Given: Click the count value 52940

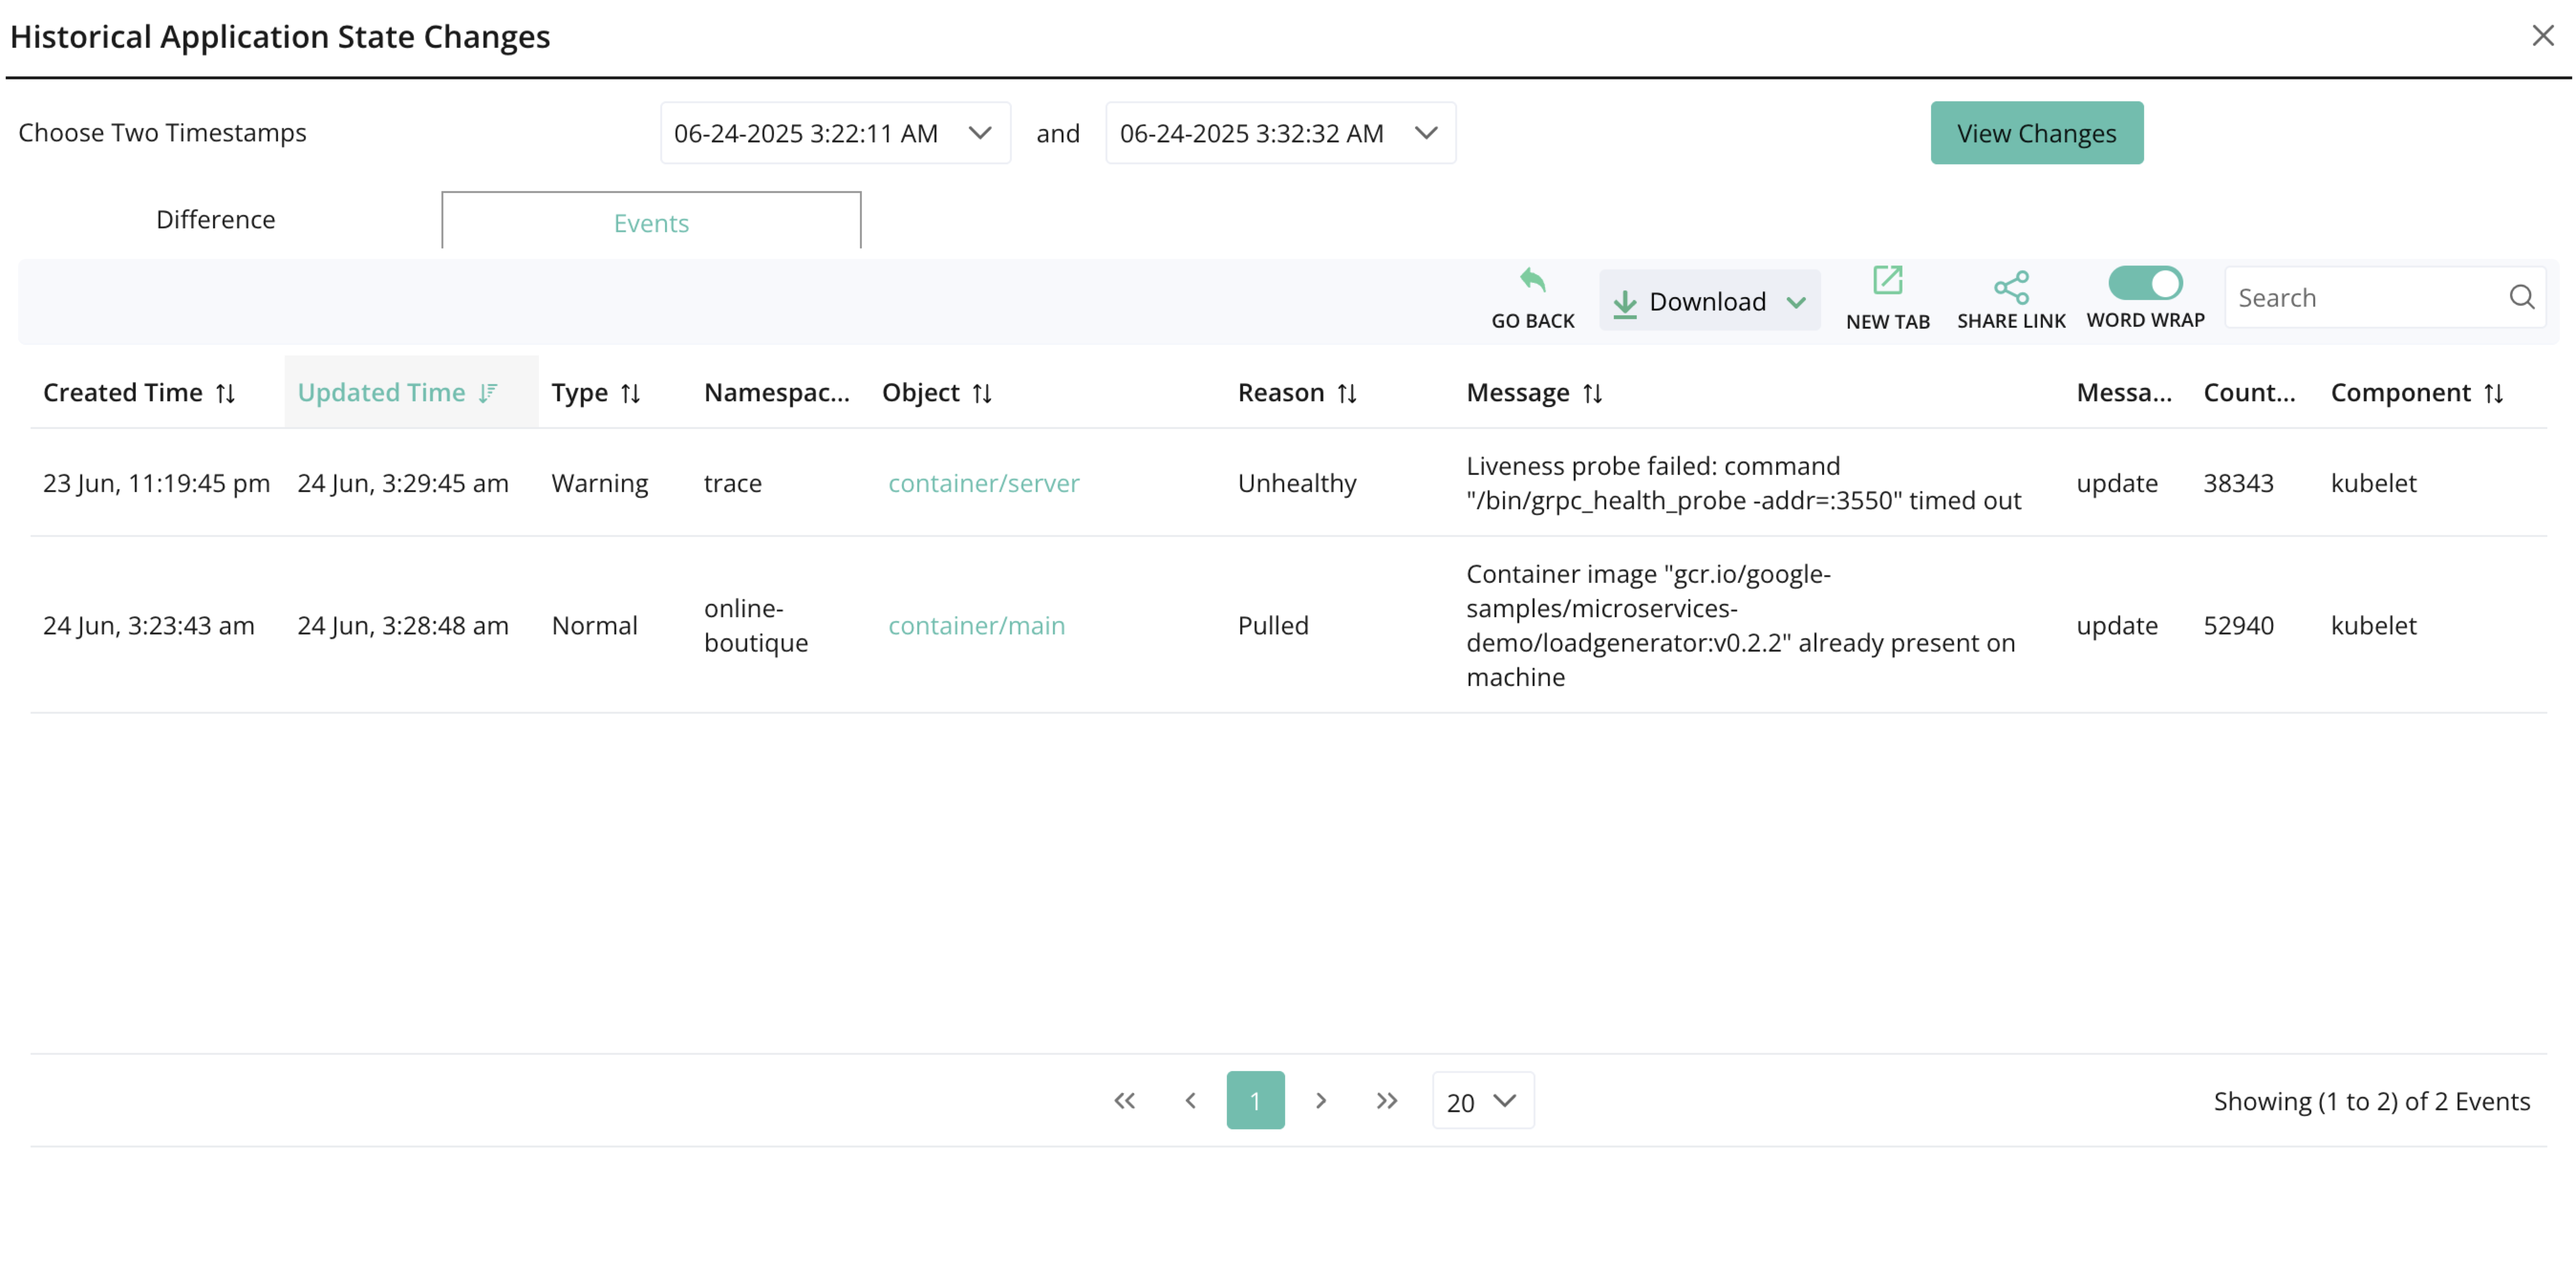Looking at the screenshot, I should point(2238,625).
